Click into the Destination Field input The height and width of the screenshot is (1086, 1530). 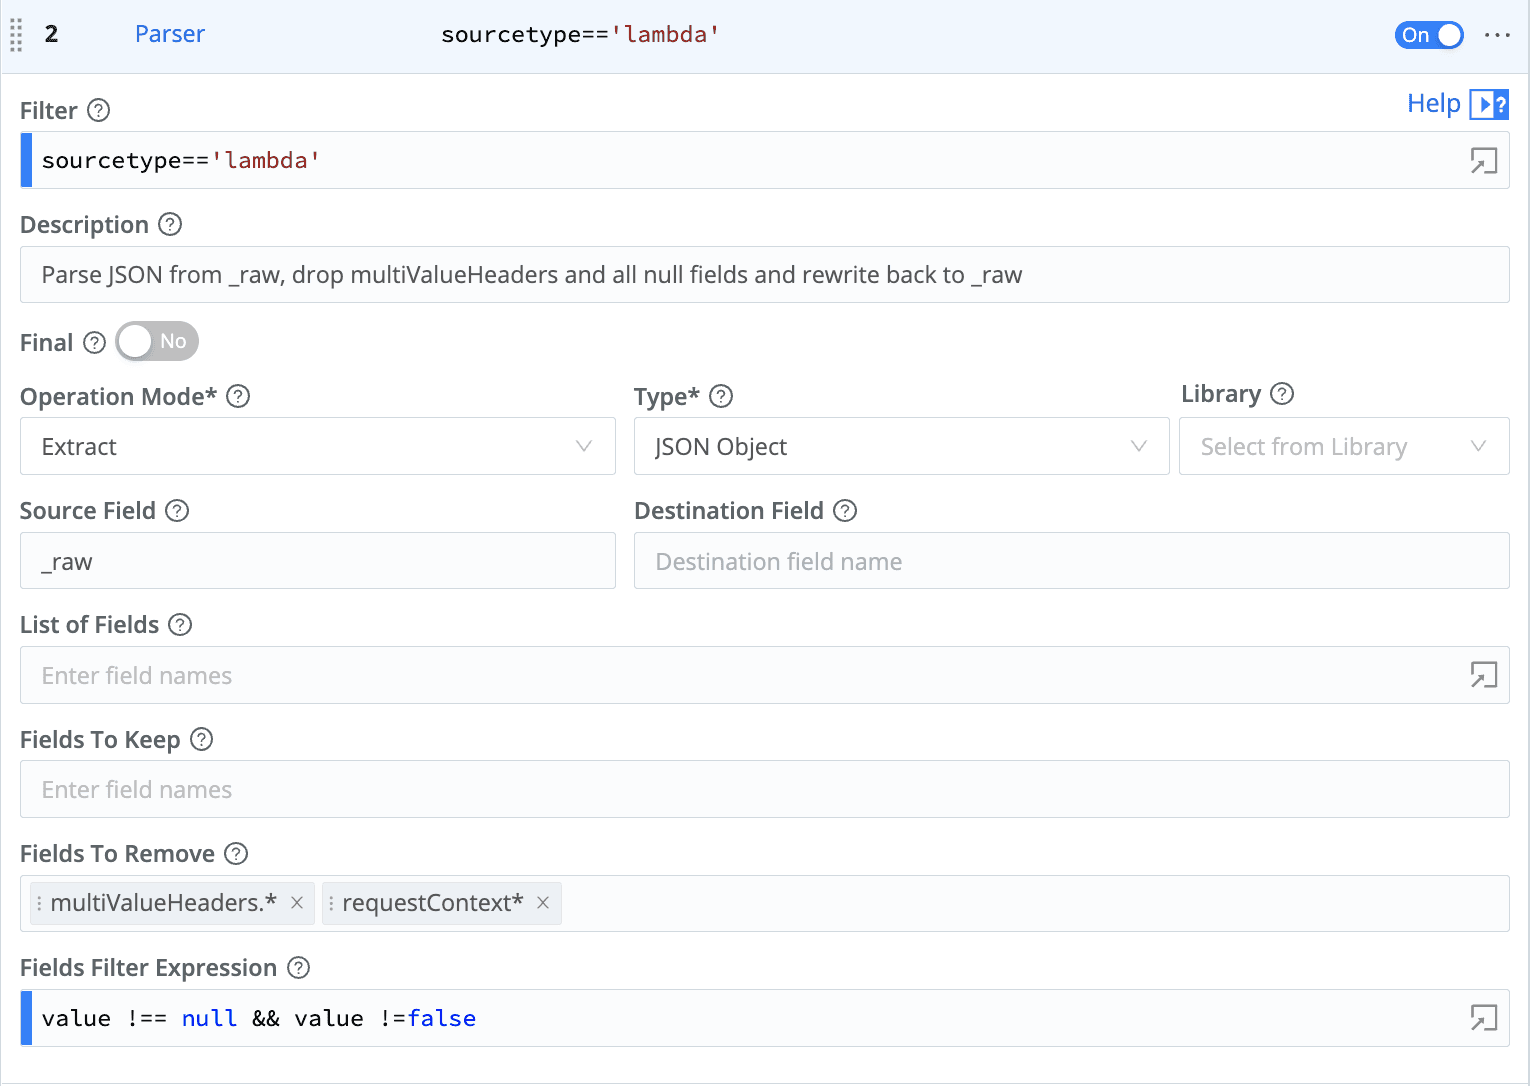coord(1070,562)
